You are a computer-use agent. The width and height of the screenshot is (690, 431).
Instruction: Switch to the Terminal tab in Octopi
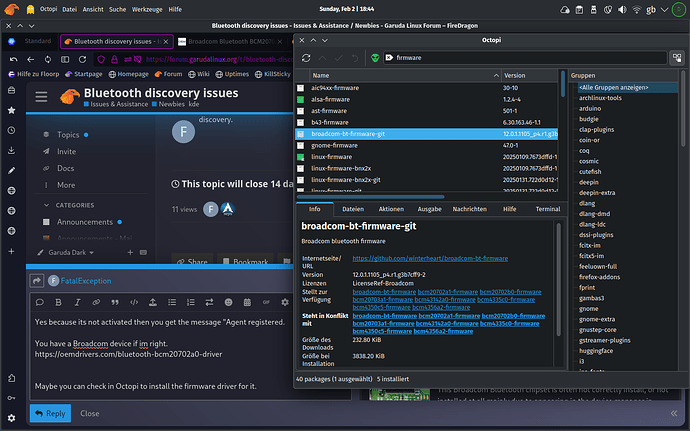tap(548, 209)
